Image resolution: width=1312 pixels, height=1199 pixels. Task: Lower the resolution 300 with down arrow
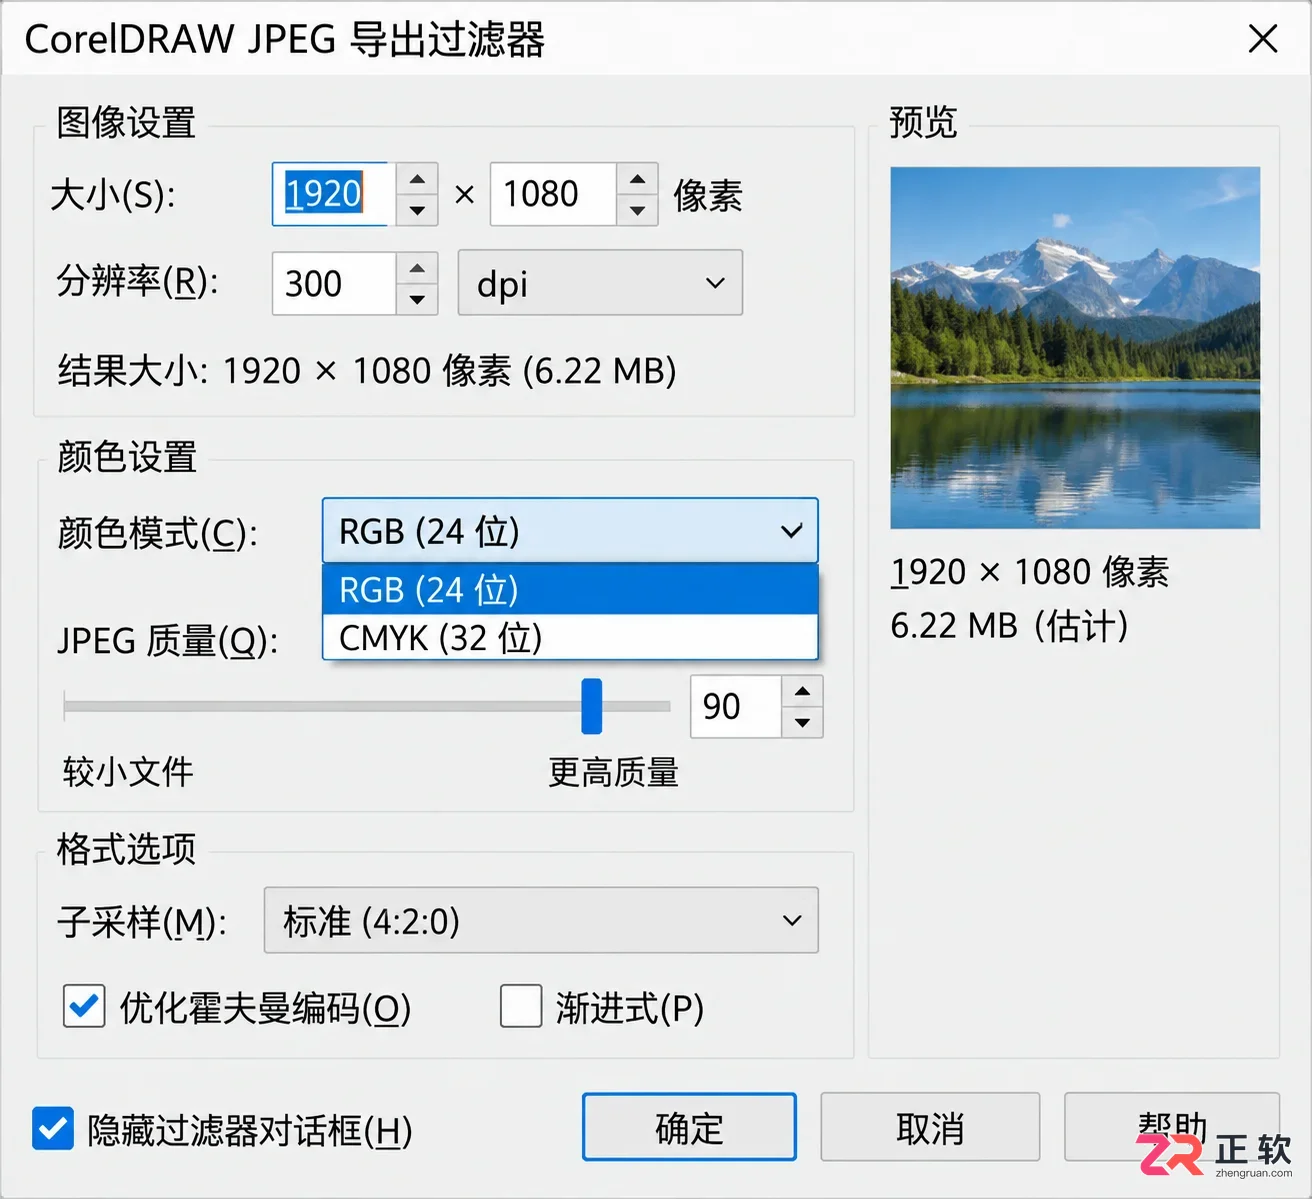pyautogui.click(x=417, y=299)
